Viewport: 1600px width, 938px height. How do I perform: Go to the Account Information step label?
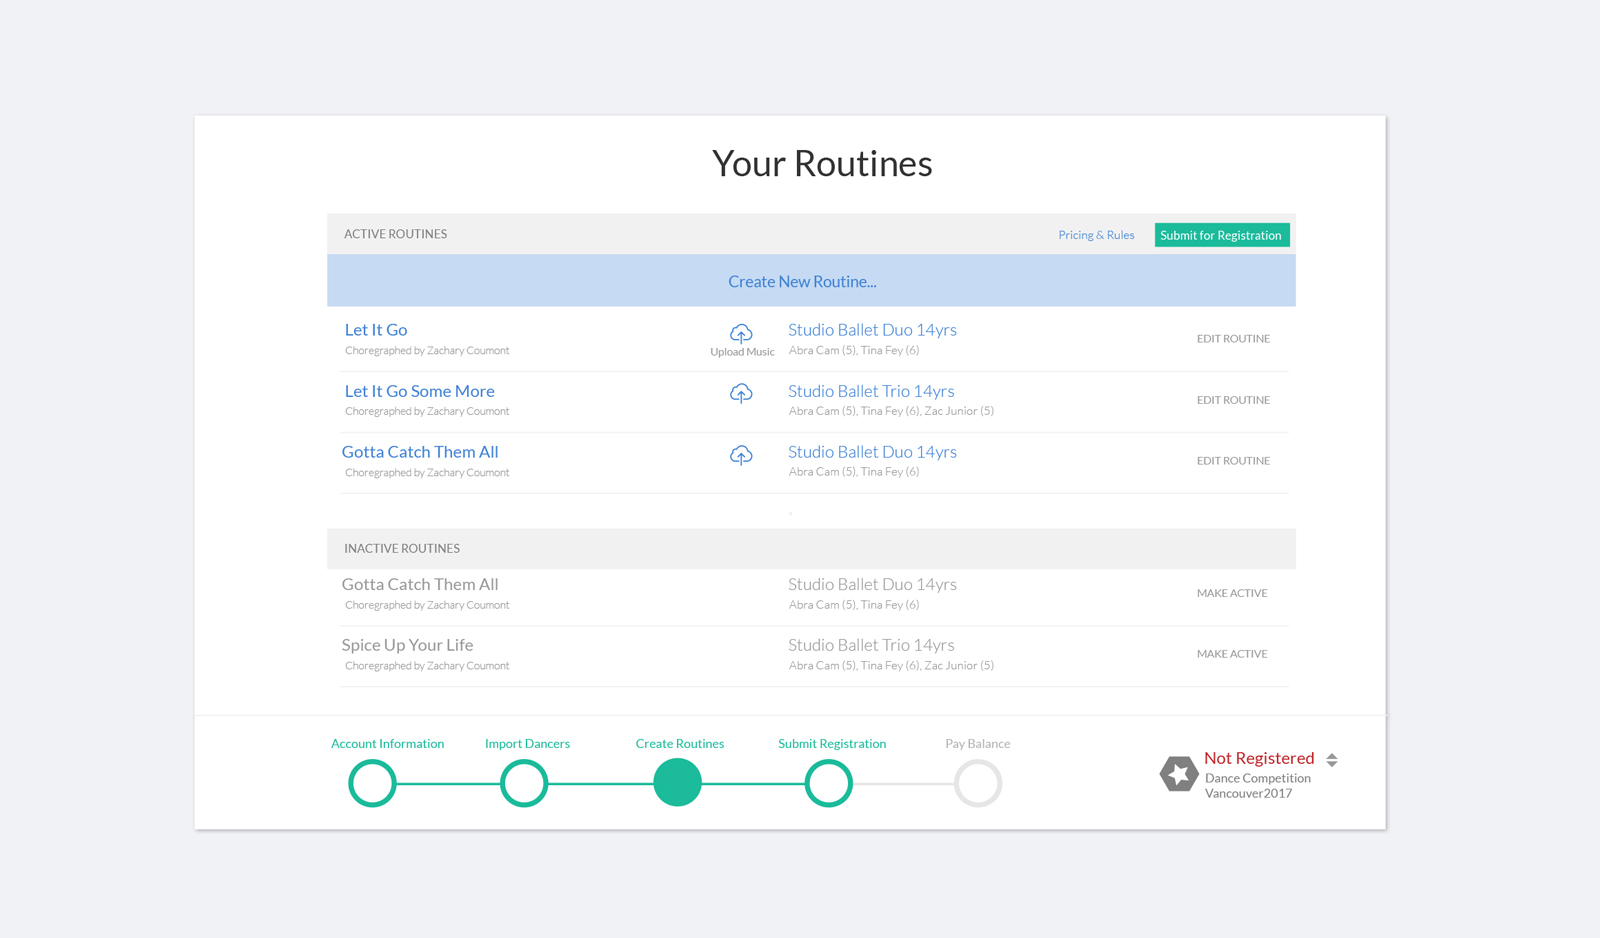click(387, 744)
